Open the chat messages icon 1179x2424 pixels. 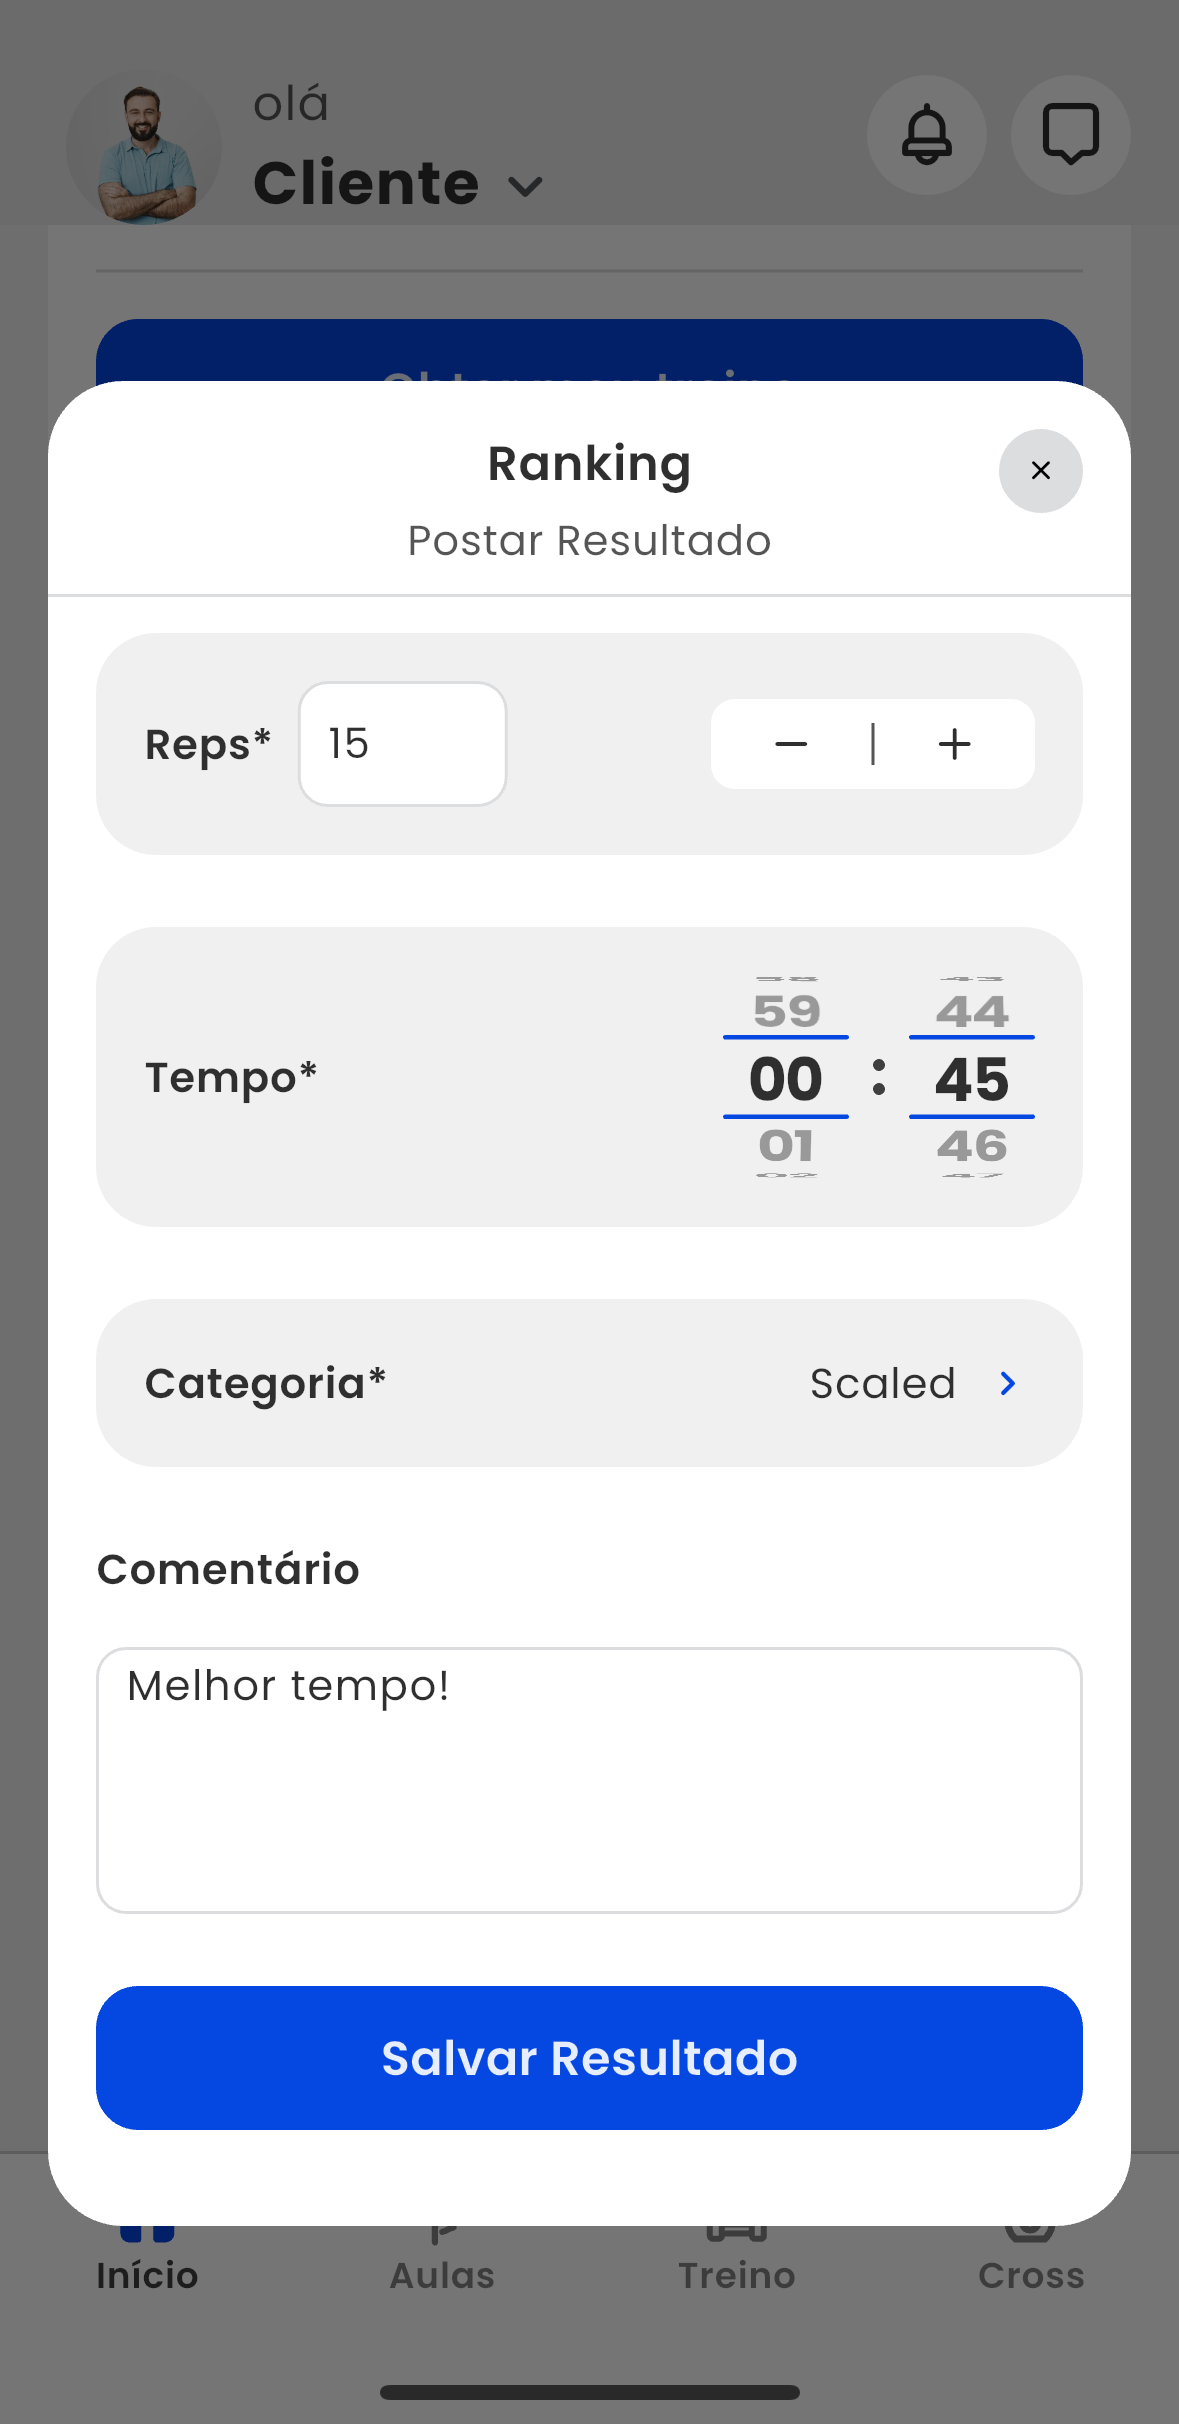(1070, 135)
